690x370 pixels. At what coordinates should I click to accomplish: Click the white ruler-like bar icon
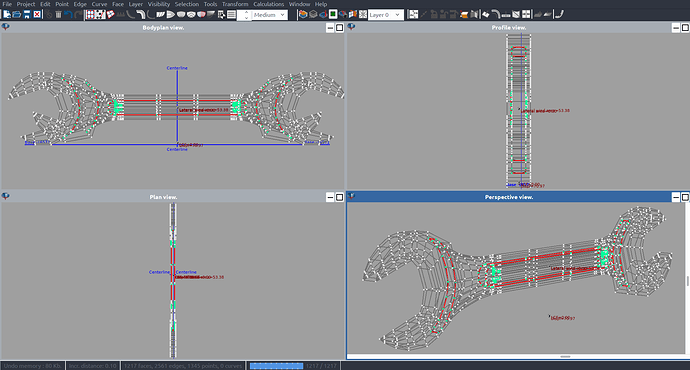[506, 15]
